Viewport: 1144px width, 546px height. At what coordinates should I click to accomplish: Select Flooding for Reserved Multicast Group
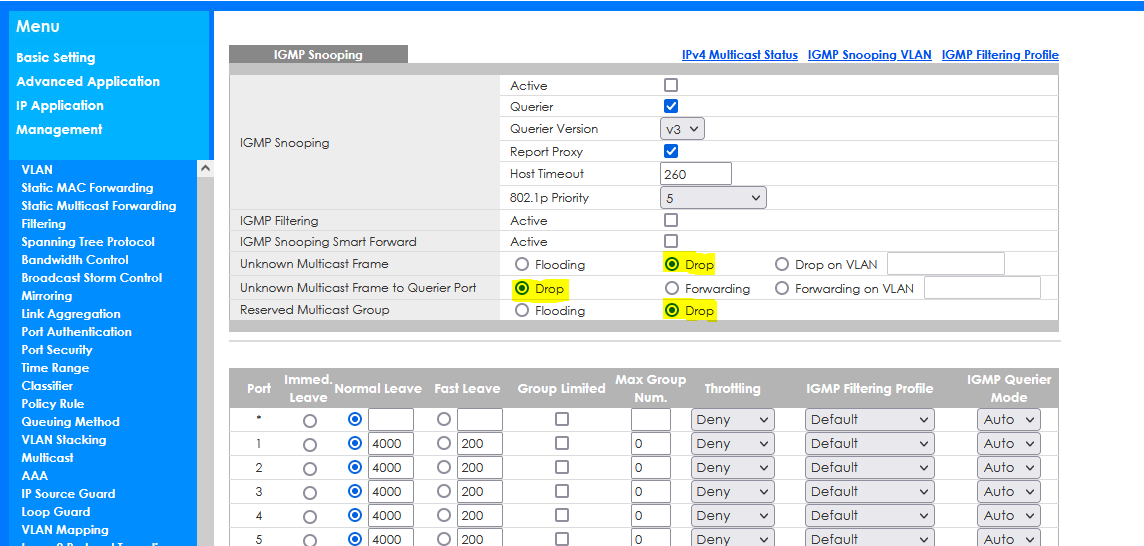click(522, 311)
